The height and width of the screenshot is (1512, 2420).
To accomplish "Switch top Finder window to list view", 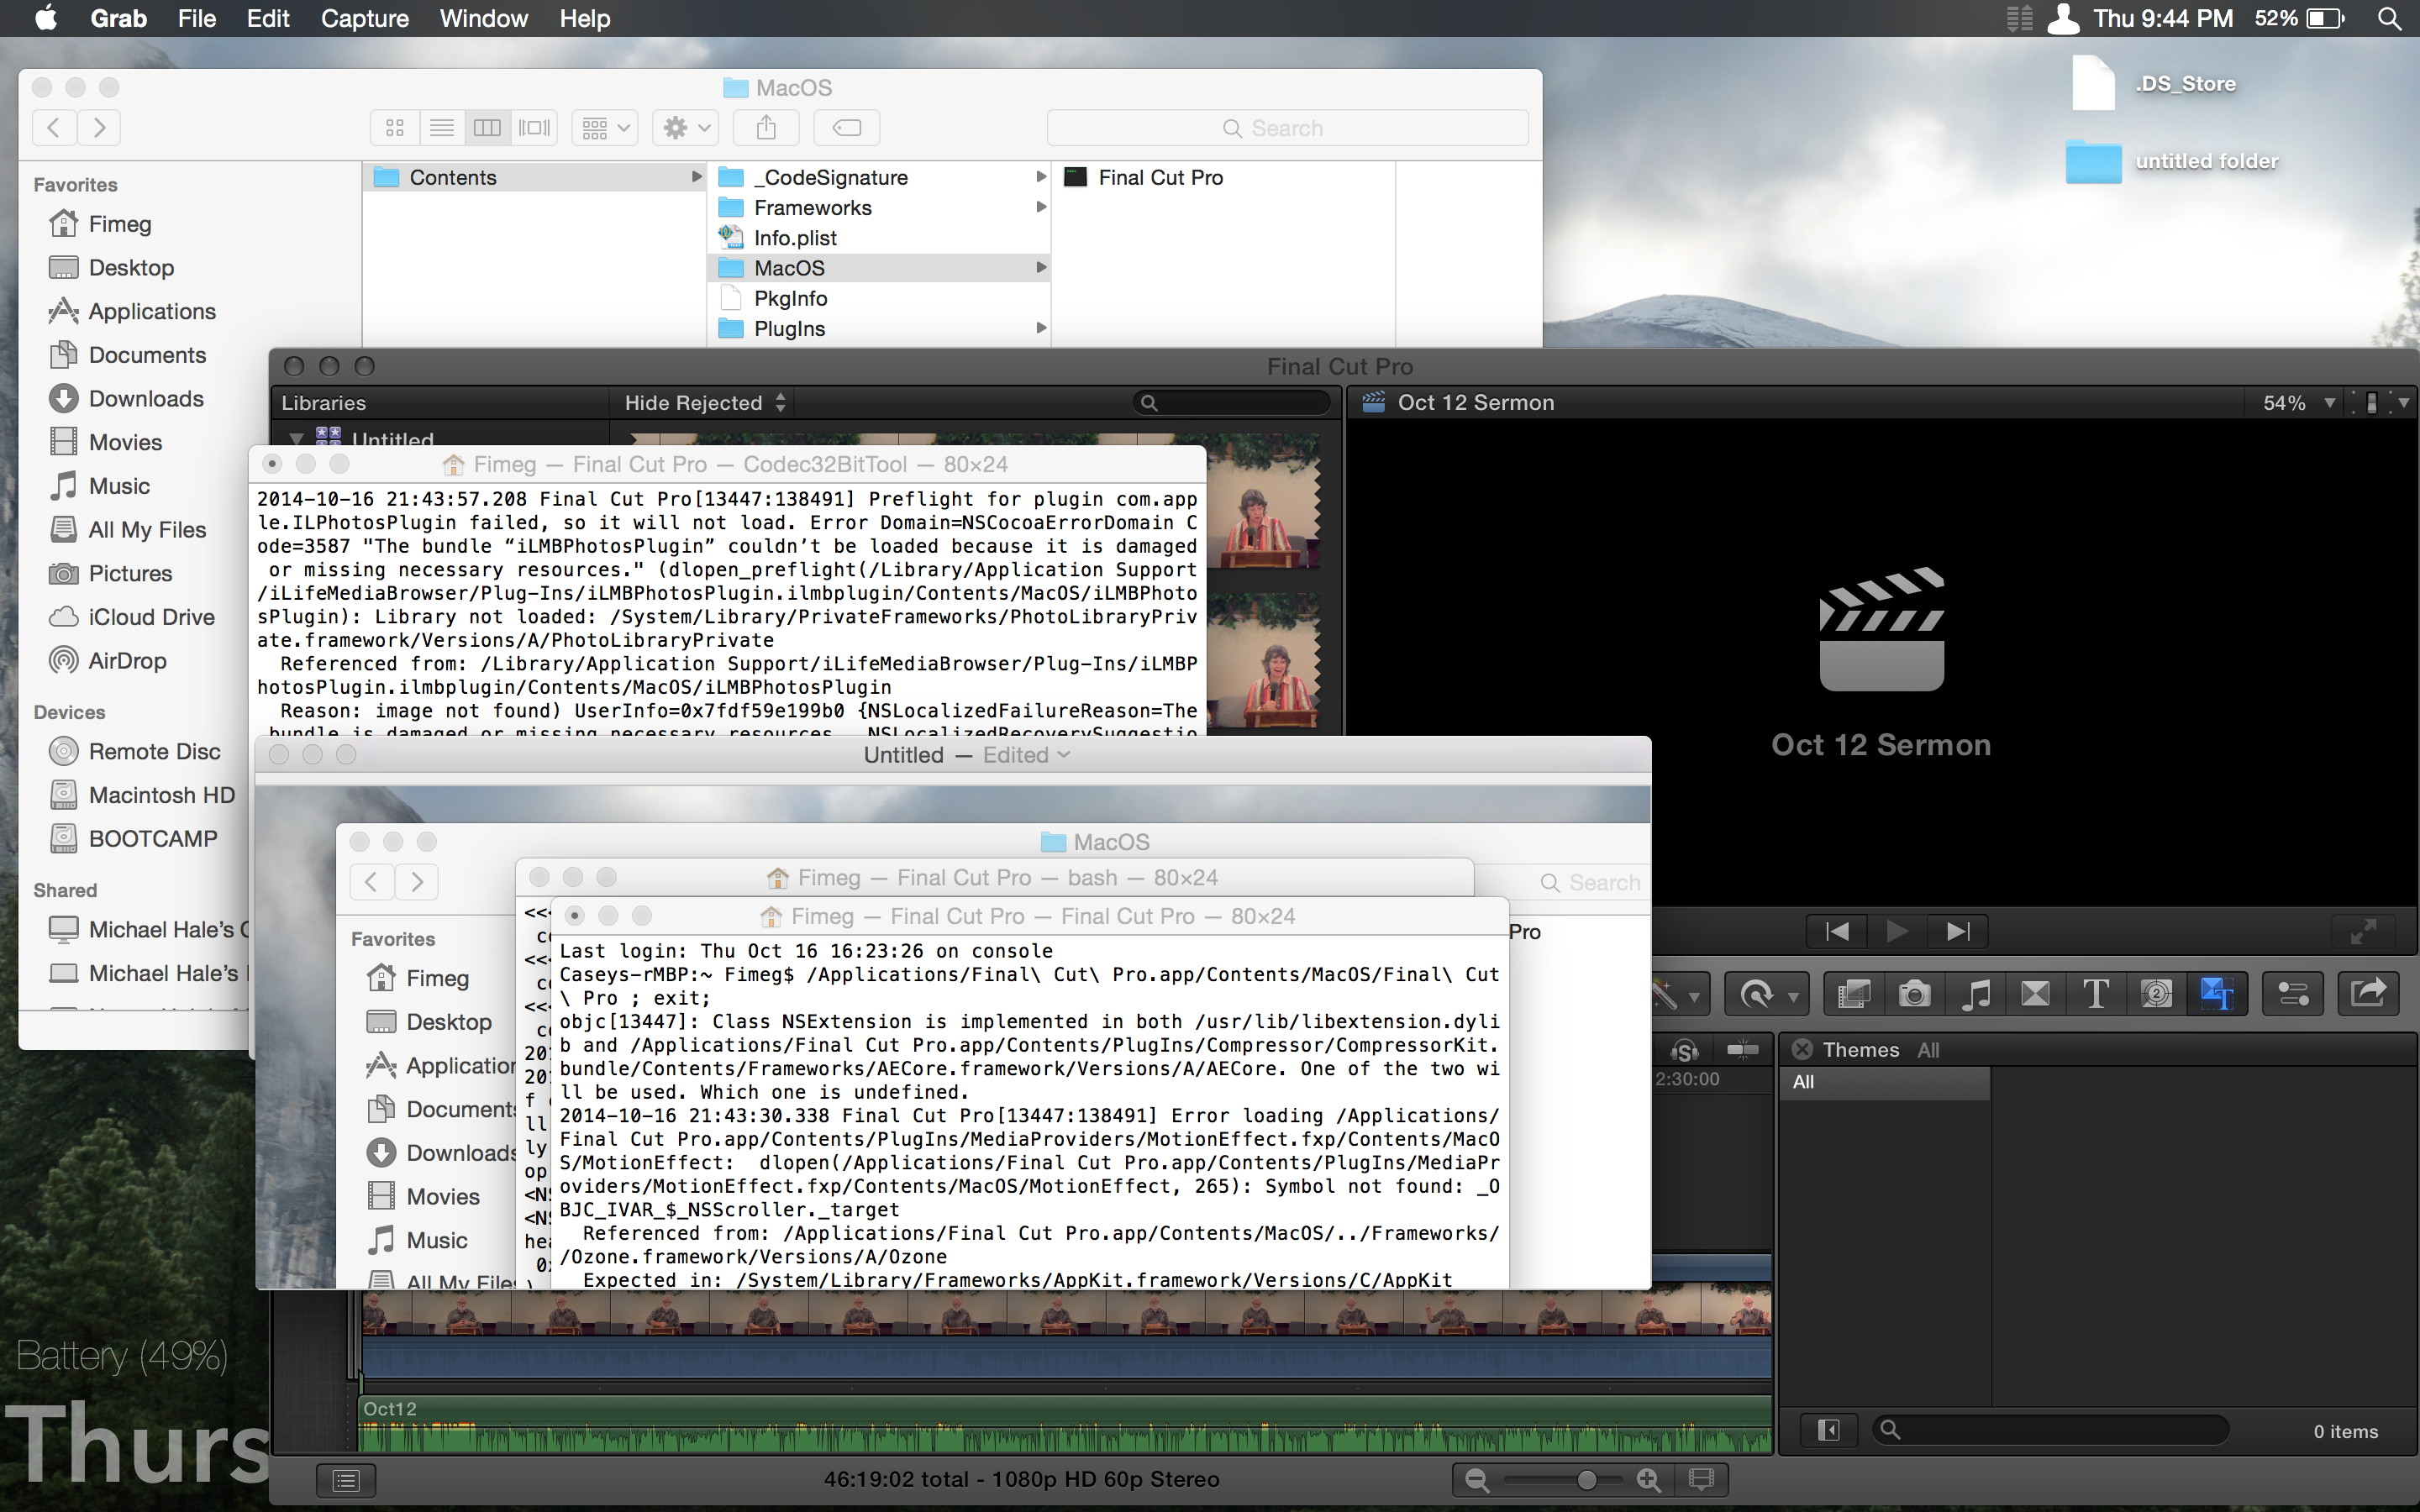I will [442, 128].
